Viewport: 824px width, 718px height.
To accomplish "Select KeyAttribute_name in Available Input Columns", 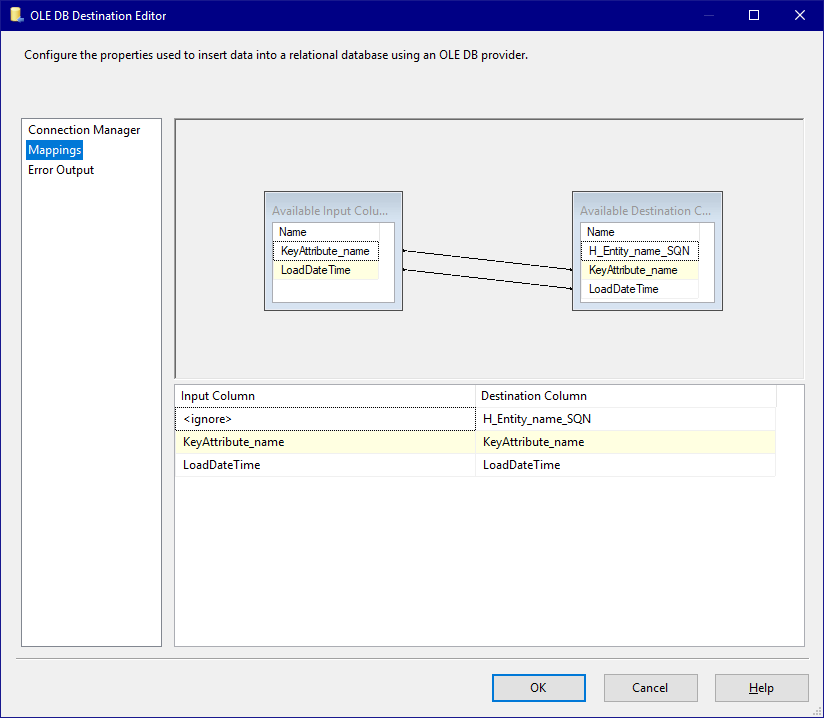I will click(326, 251).
